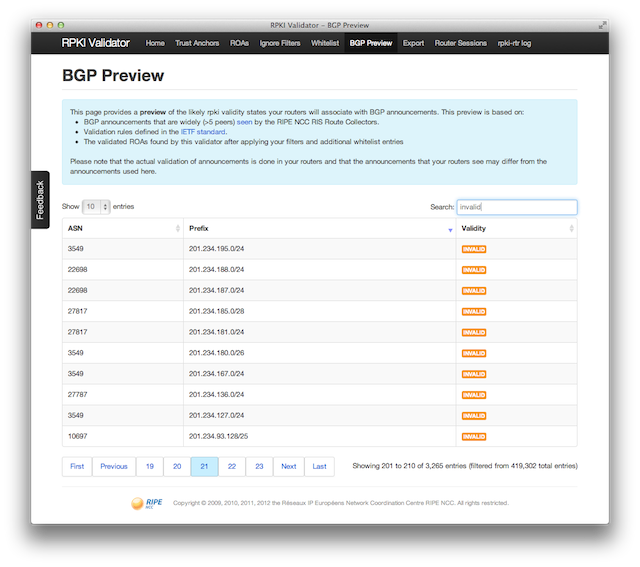Click the Prefix column sort arrow
640x567 pixels.
450,229
